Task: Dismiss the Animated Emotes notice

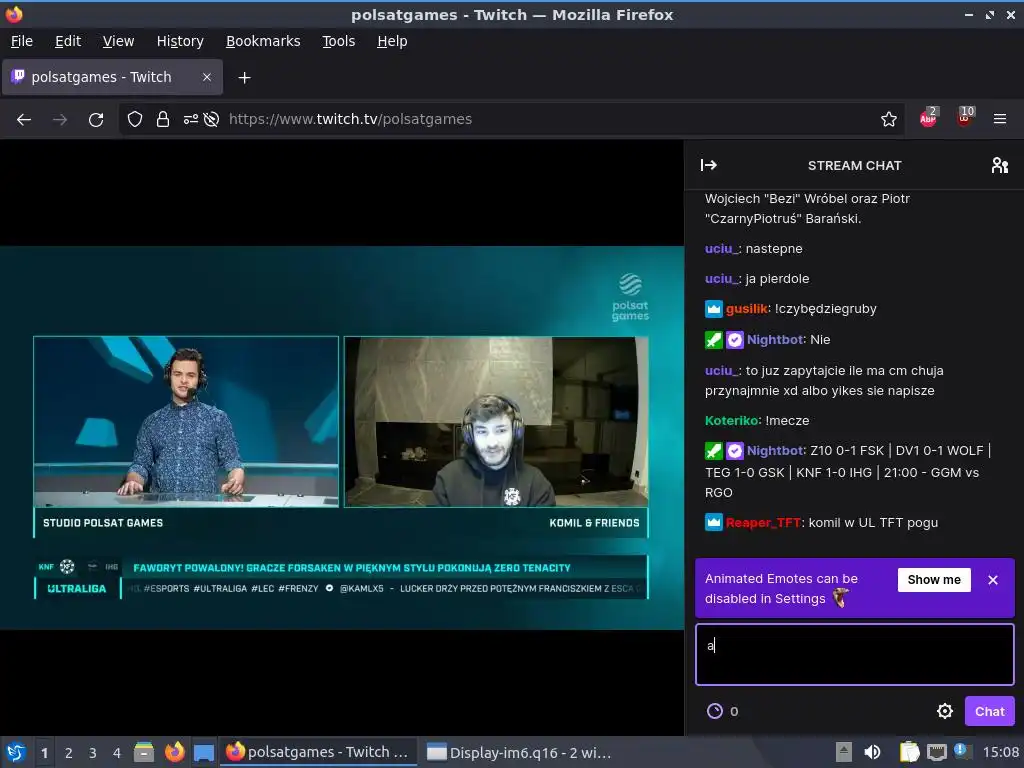Action: (x=993, y=580)
